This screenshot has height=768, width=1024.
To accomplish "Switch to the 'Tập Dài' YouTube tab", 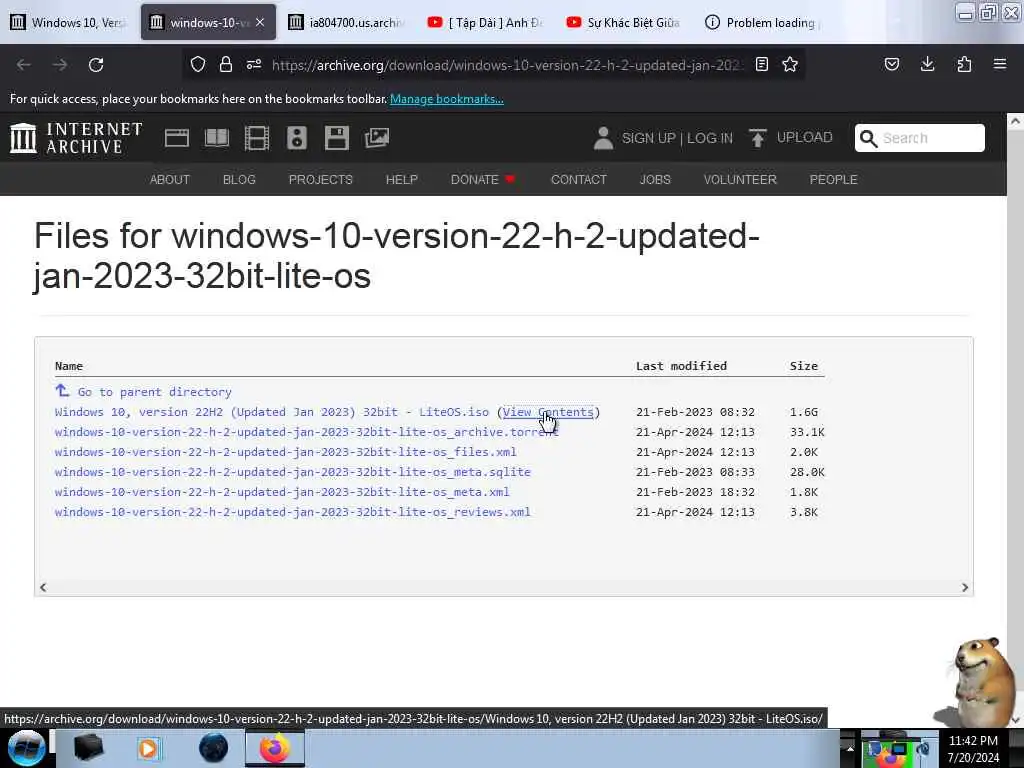I will (485, 22).
